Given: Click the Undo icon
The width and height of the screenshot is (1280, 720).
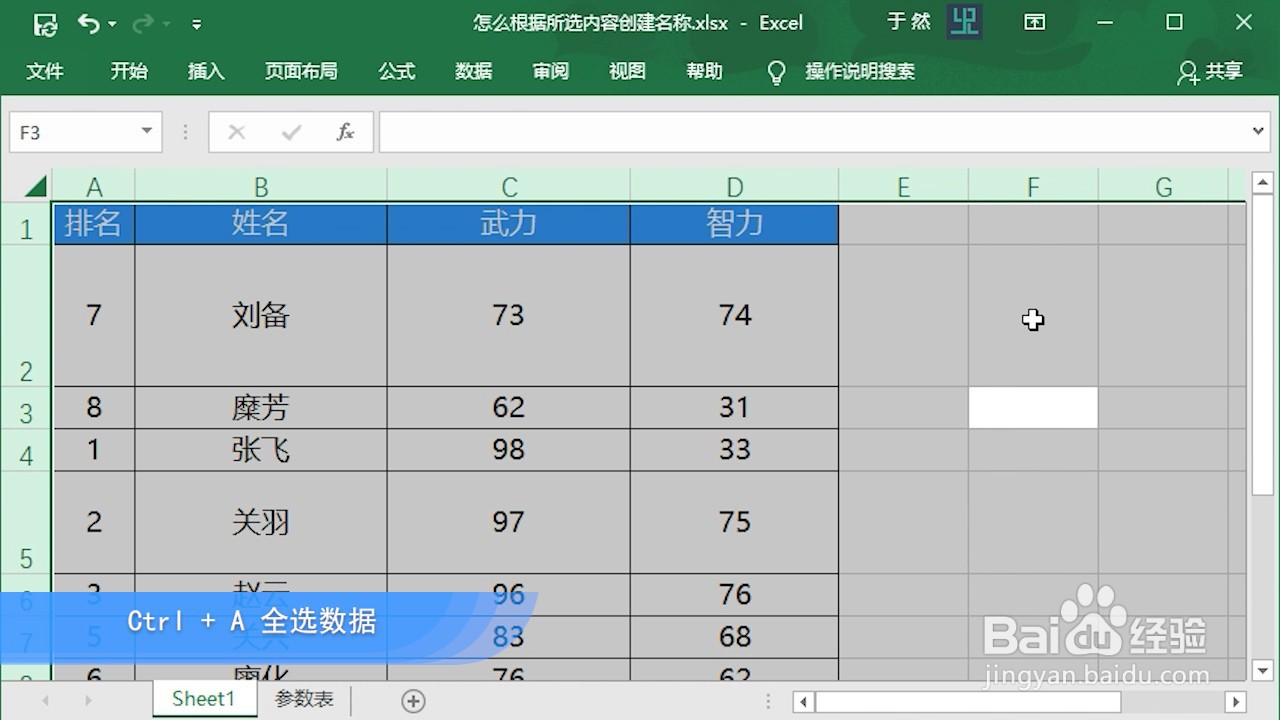Looking at the screenshot, I should (90, 22).
